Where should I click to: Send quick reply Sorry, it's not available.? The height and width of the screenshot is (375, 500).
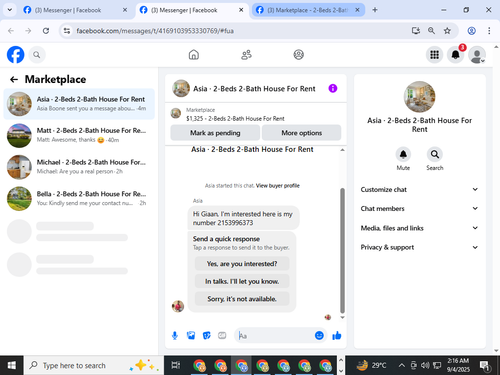[242, 299]
